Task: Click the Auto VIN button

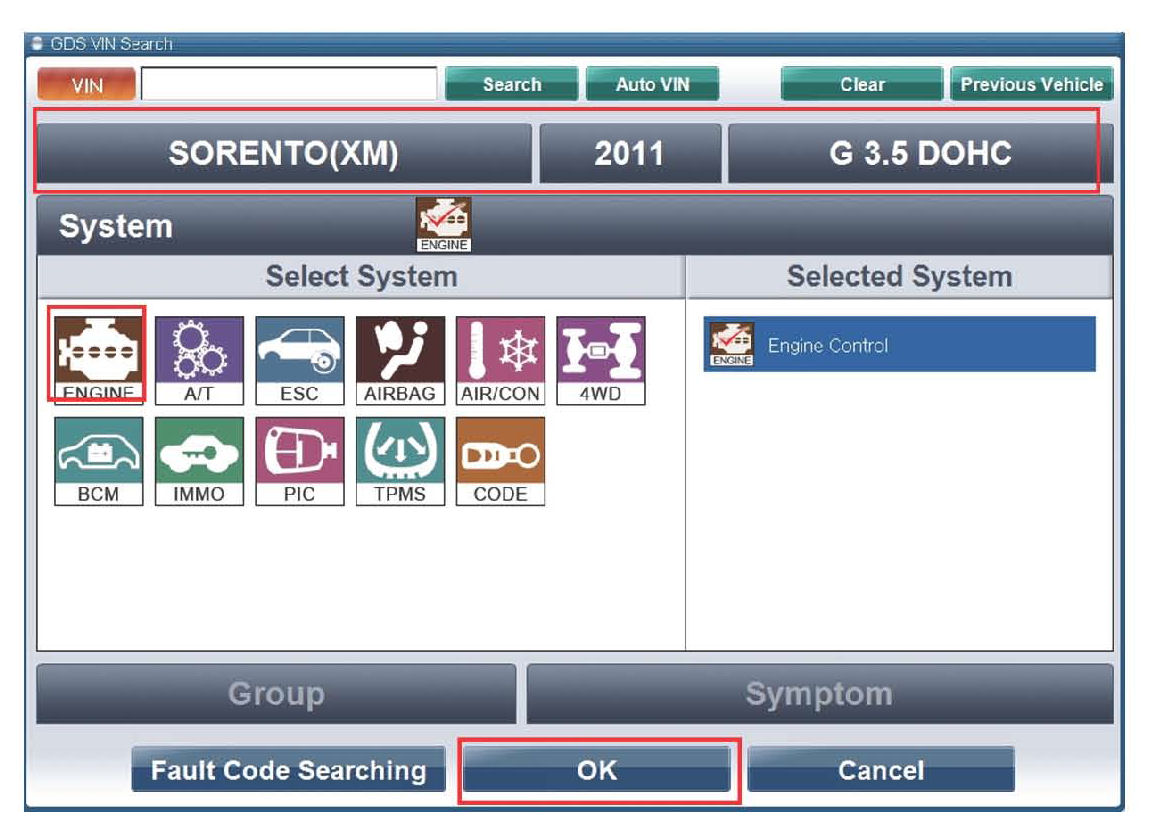Action: click(652, 85)
